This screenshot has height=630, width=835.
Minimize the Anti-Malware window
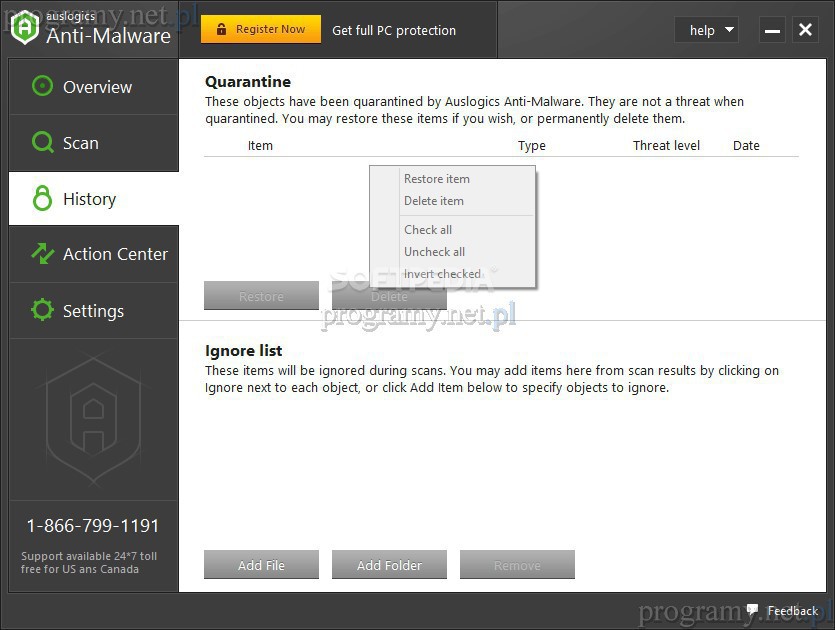pyautogui.click(x=772, y=30)
